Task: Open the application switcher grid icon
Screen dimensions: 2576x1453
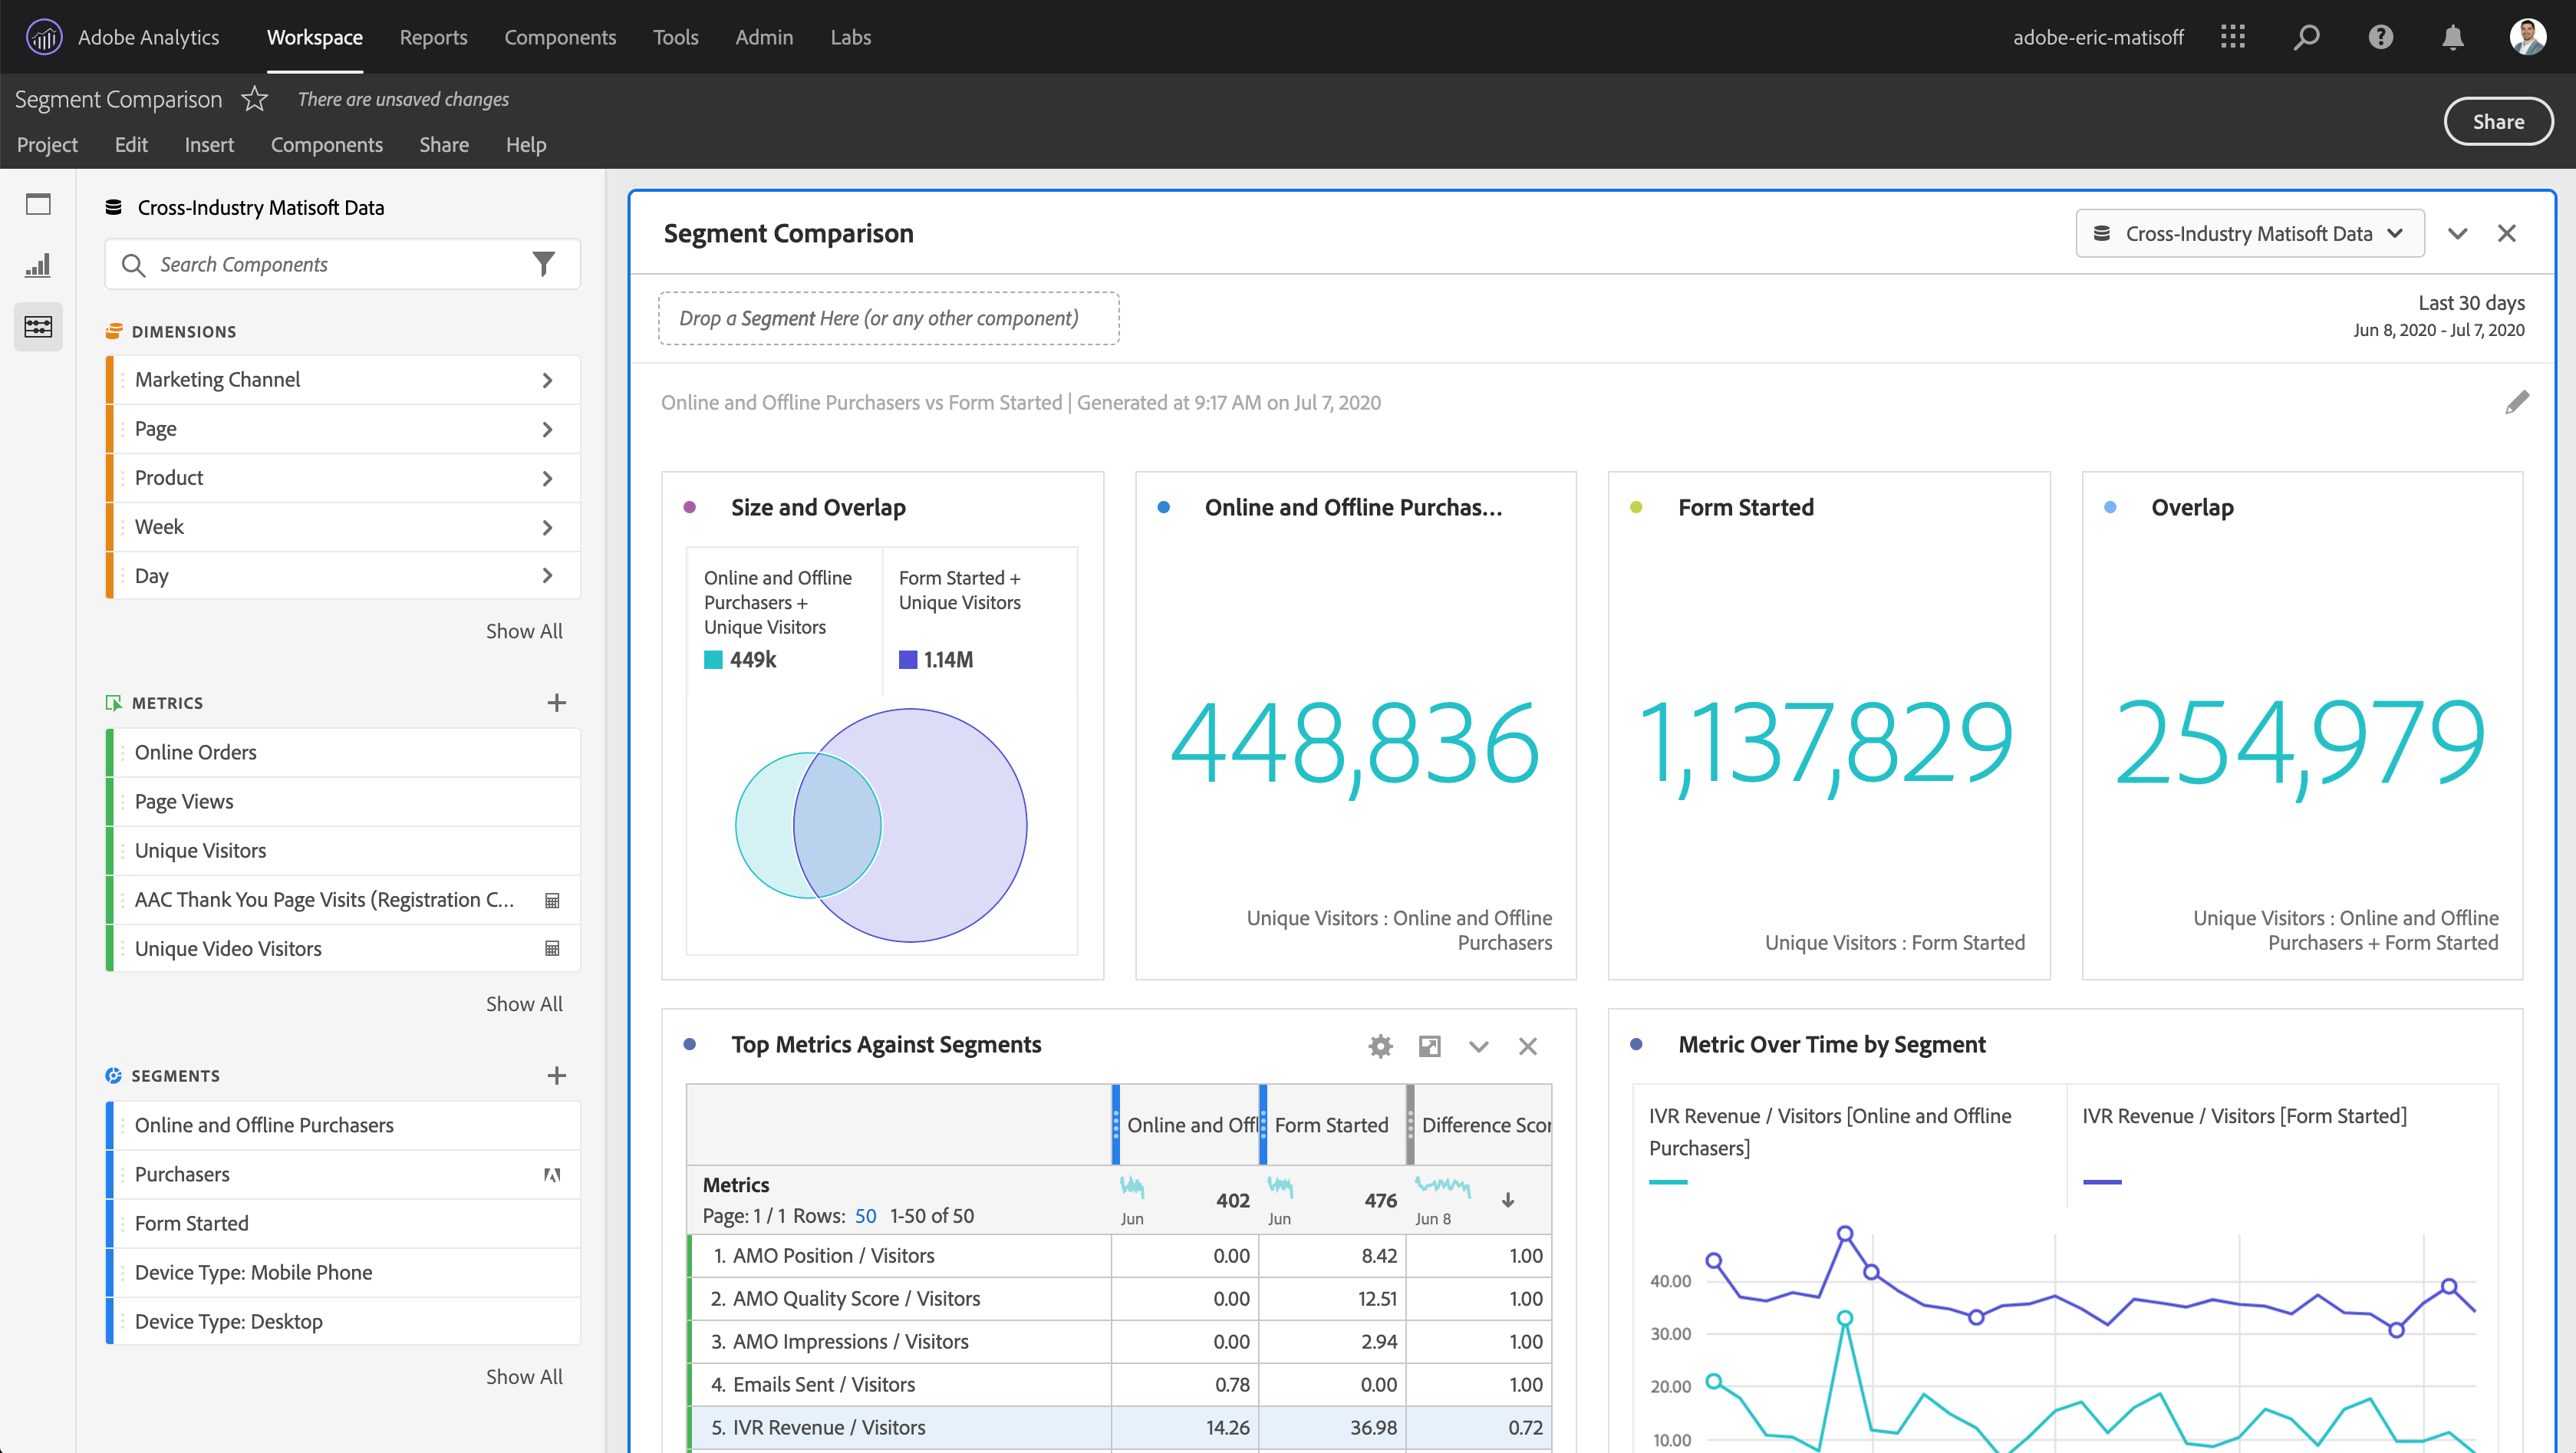Action: click(x=2233, y=38)
